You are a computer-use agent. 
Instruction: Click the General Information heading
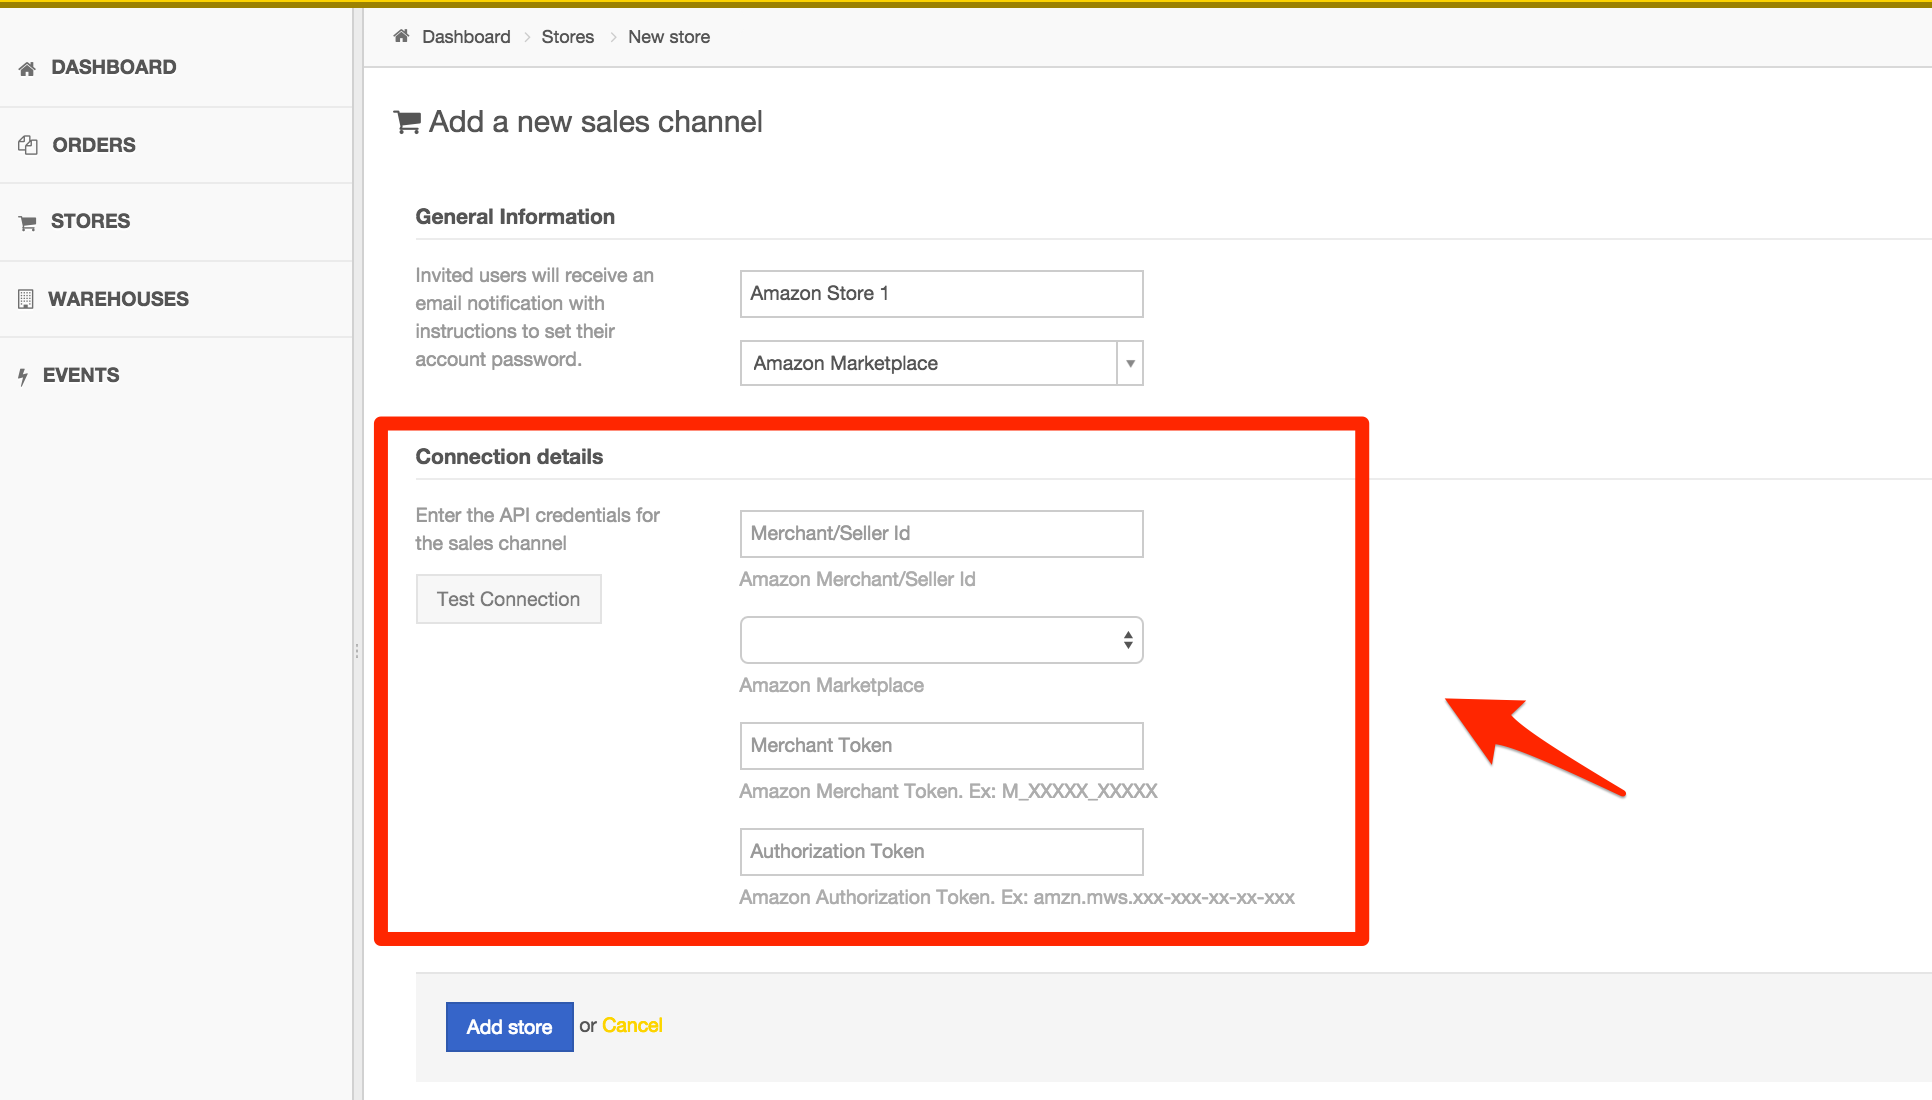click(x=515, y=217)
